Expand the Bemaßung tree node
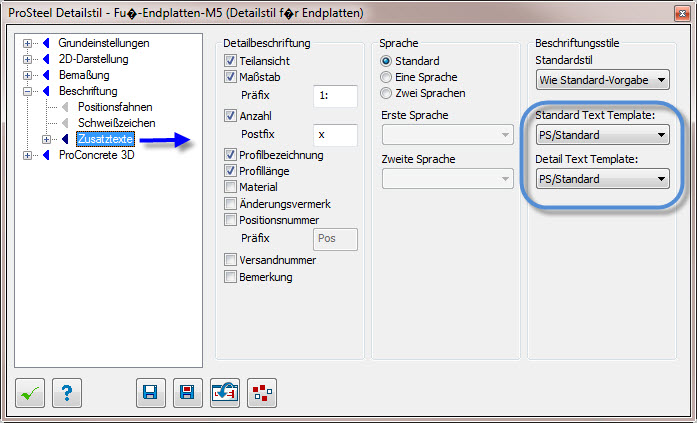 click(28, 76)
